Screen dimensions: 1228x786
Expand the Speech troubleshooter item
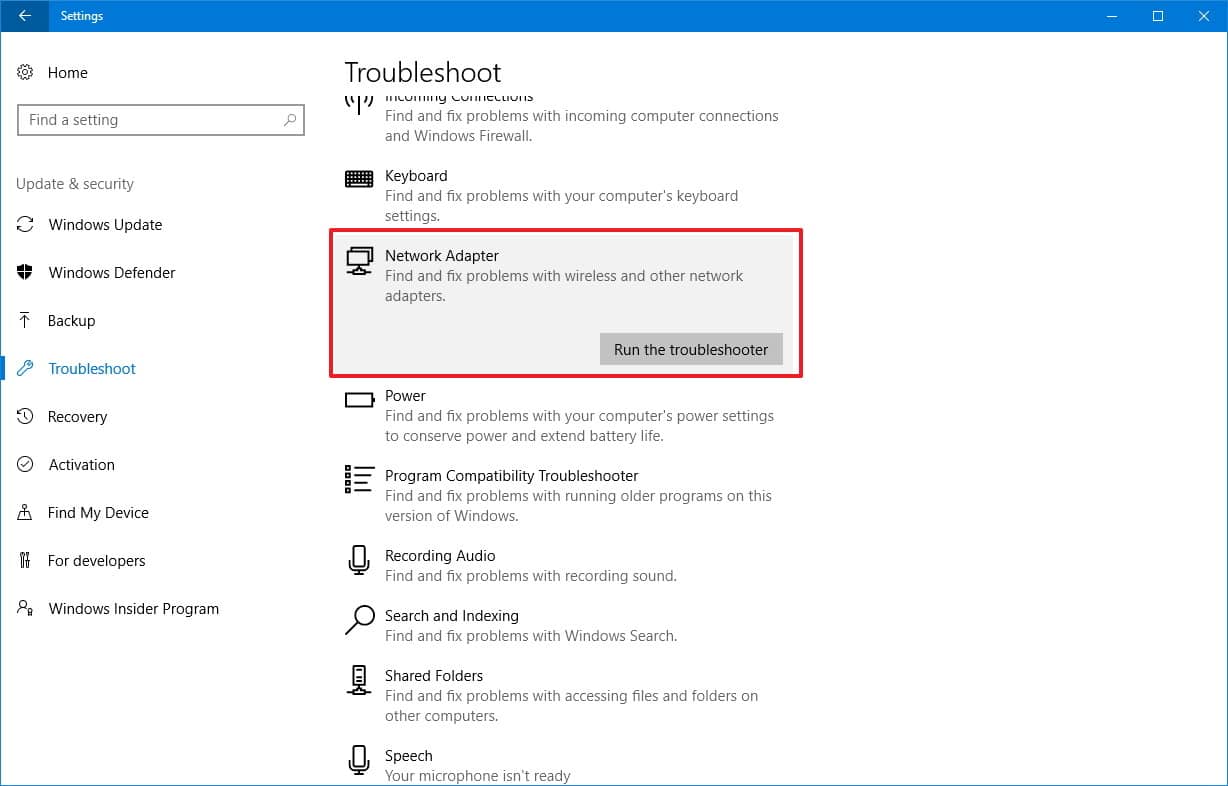point(409,757)
